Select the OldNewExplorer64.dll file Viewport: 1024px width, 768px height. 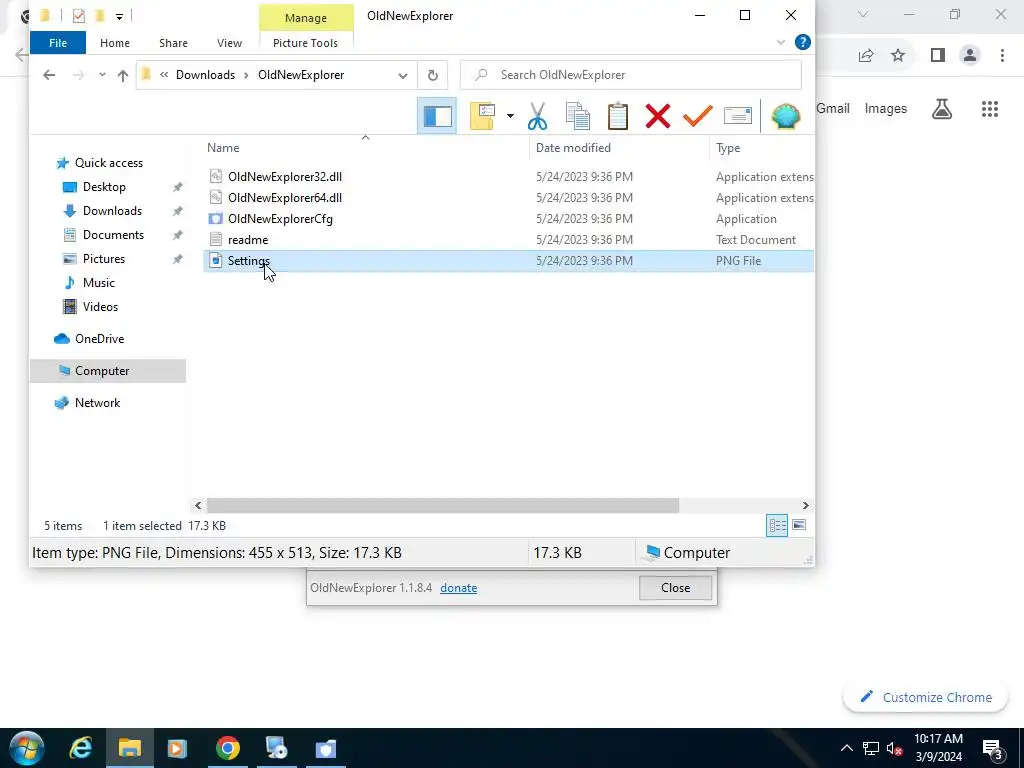point(285,198)
